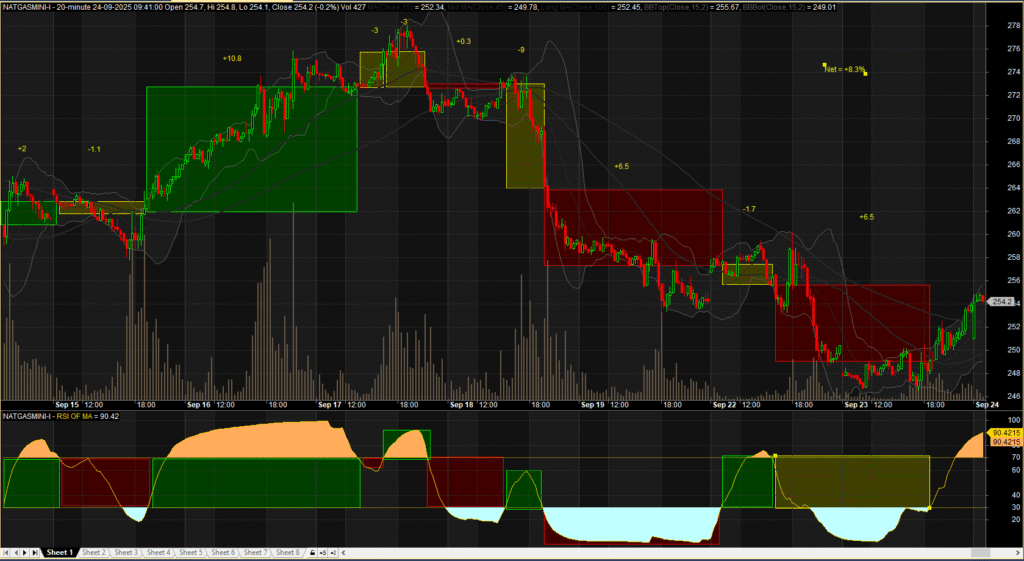Click the Sep 19 date axis label
The height and width of the screenshot is (561, 1024).
click(x=592, y=405)
